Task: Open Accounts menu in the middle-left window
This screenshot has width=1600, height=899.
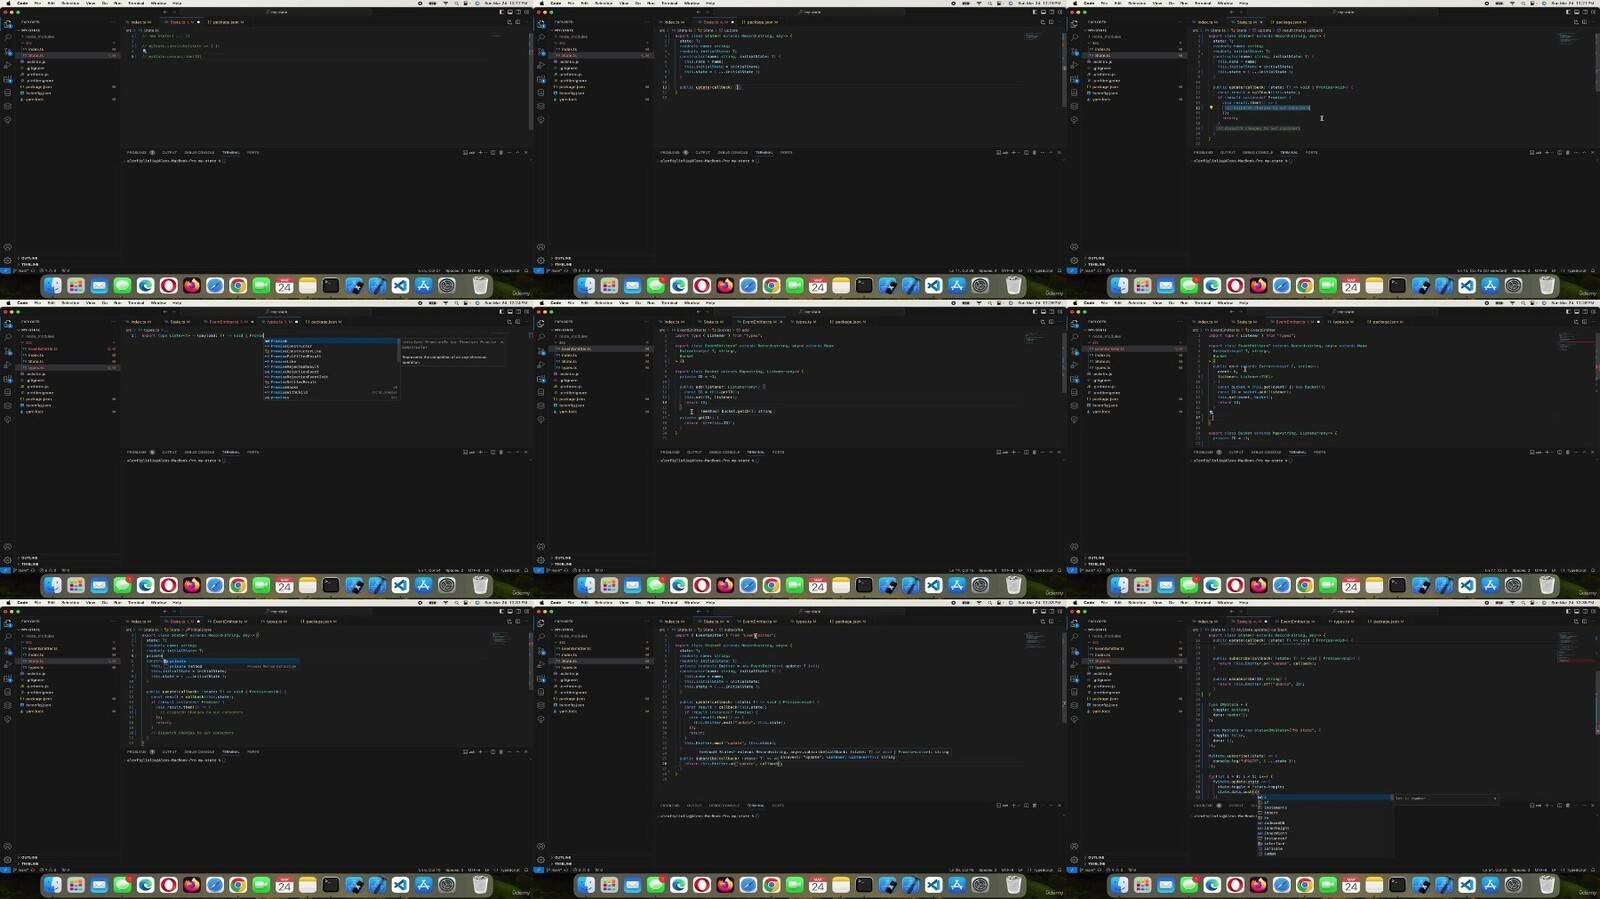Action: (x=8, y=546)
